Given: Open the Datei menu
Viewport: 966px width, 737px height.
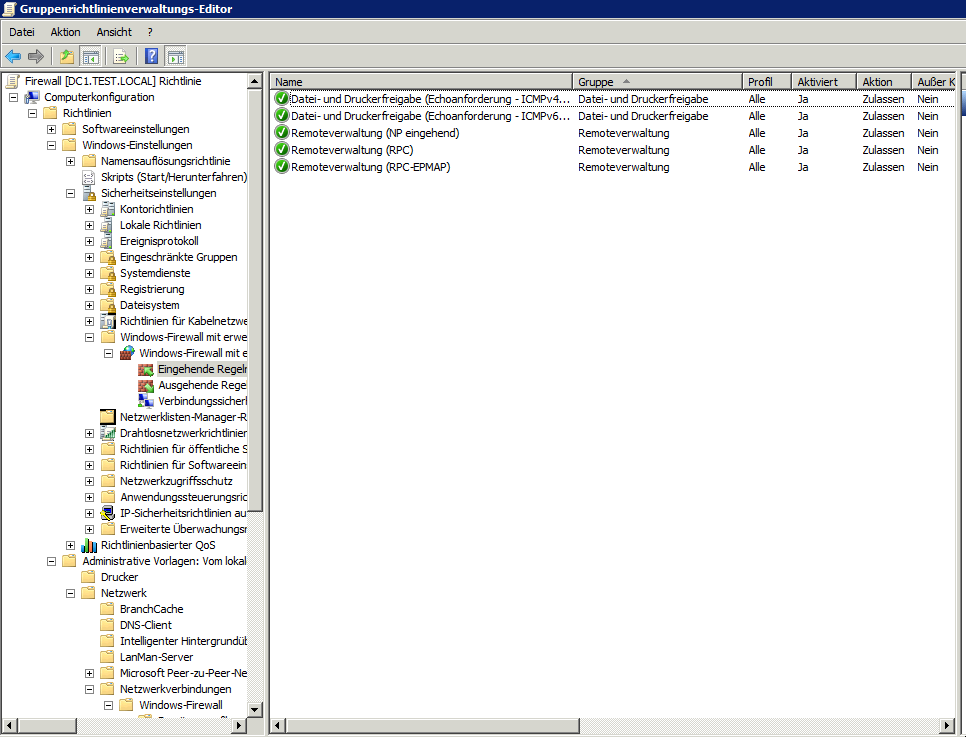Looking at the screenshot, I should pyautogui.click(x=21, y=32).
